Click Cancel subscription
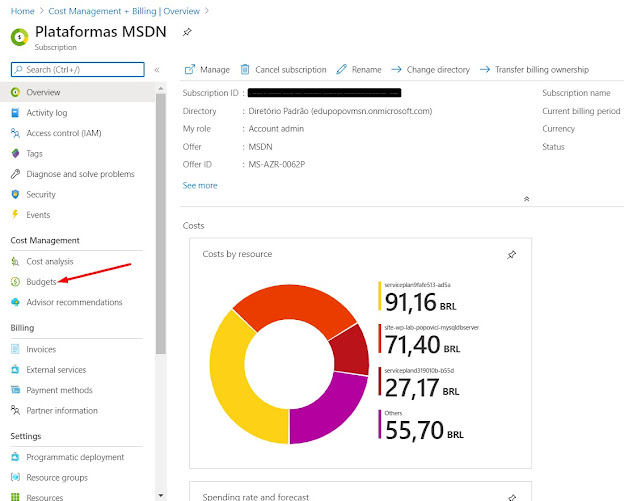The image size is (624, 501). tap(283, 70)
